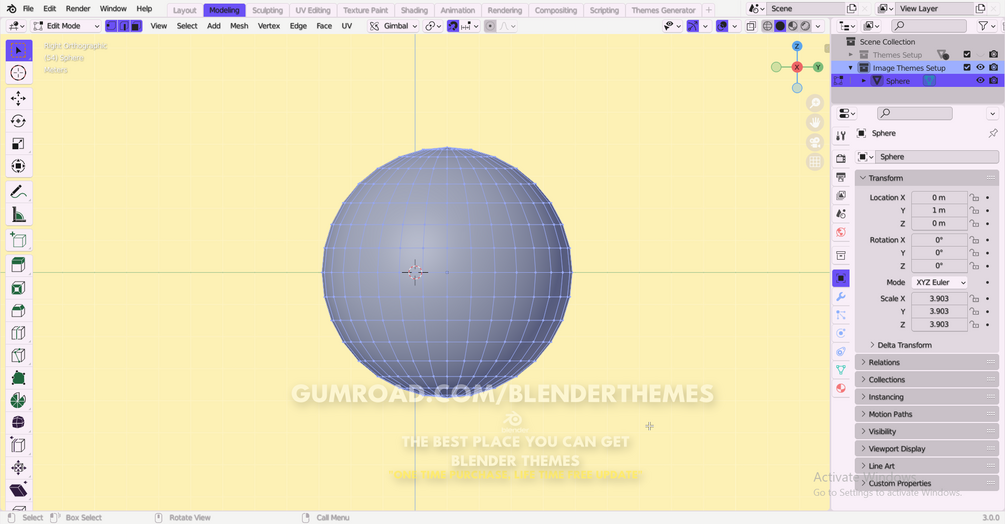Select the Scale tool
This screenshot has width=1005, height=524.
click(19, 143)
